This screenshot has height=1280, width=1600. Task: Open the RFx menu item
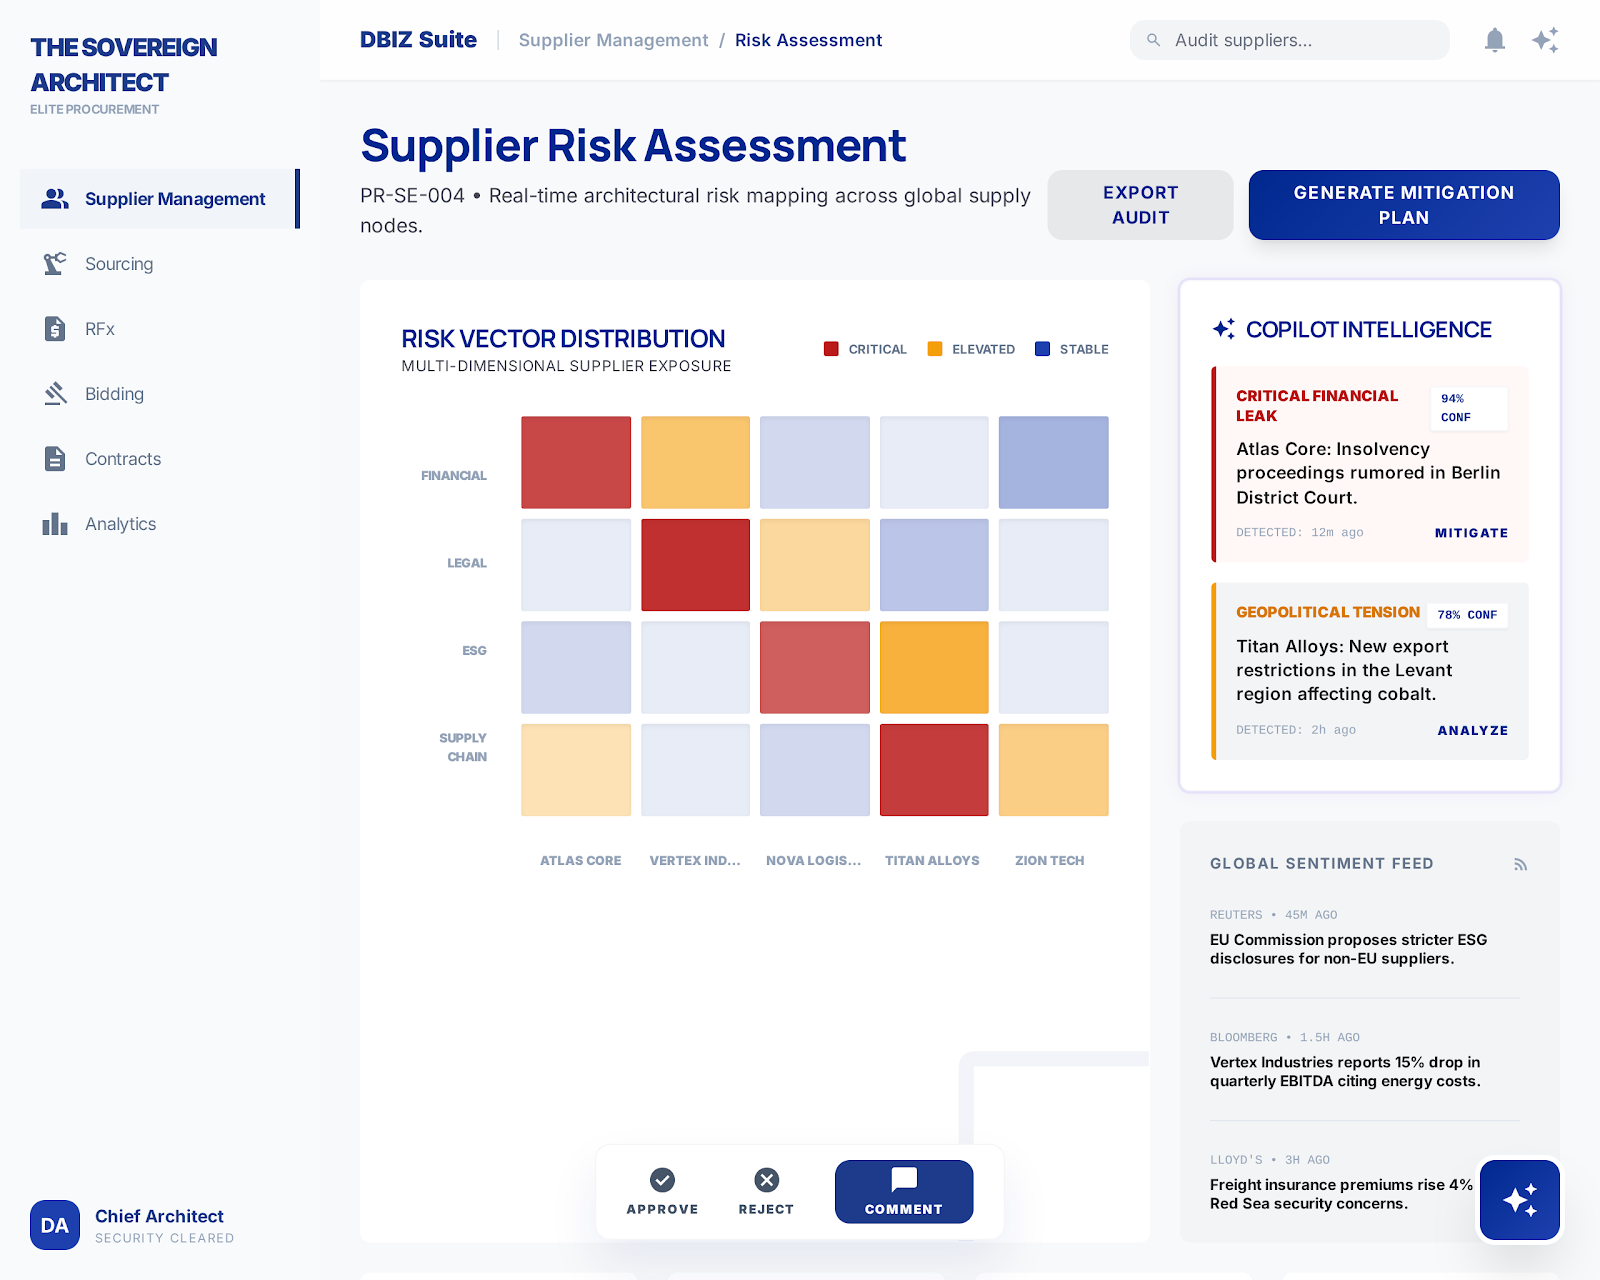(160, 329)
